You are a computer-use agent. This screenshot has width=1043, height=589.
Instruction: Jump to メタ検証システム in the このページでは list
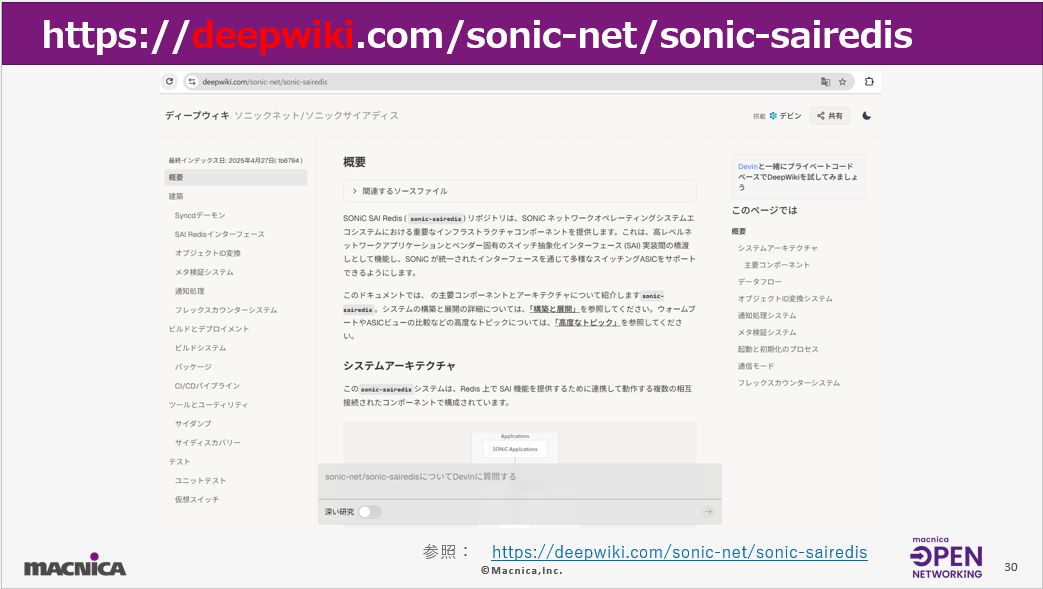tap(767, 332)
